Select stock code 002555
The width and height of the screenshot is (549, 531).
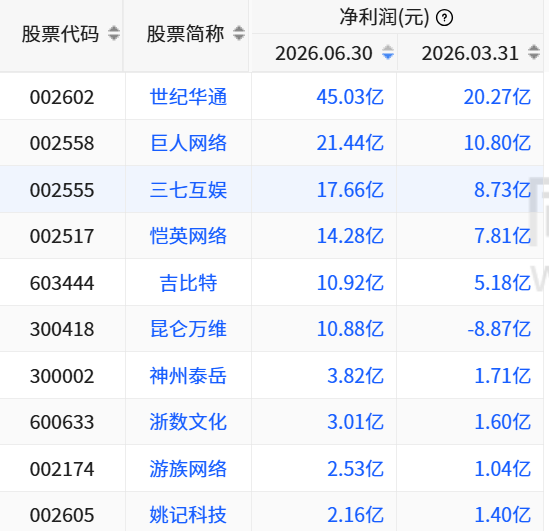click(x=62, y=190)
